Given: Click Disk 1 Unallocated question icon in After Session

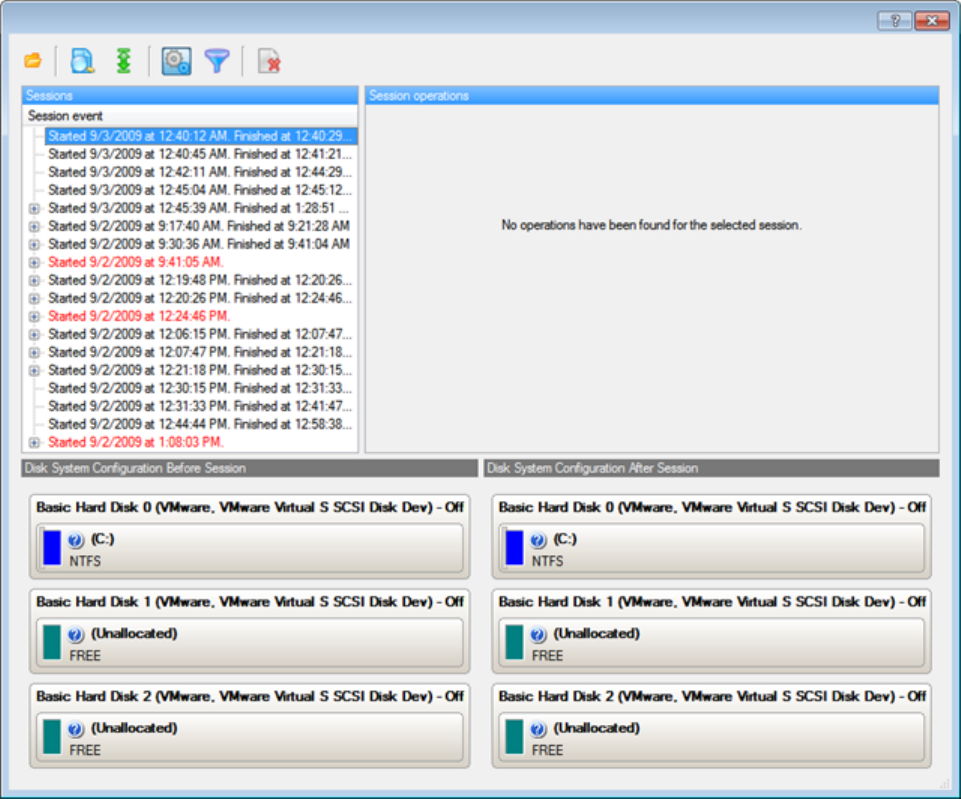Looking at the screenshot, I should coord(537,634).
